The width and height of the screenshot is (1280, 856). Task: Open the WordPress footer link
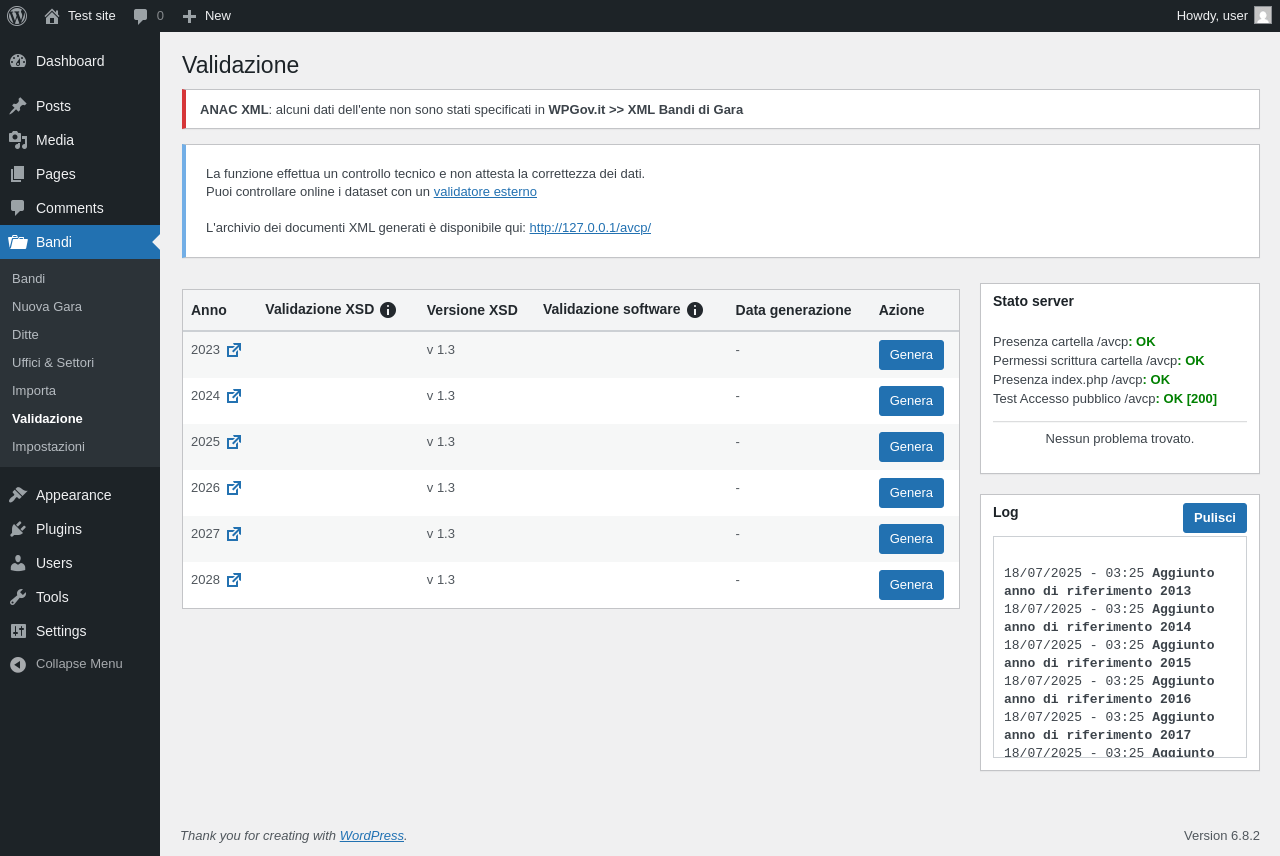tap(372, 836)
